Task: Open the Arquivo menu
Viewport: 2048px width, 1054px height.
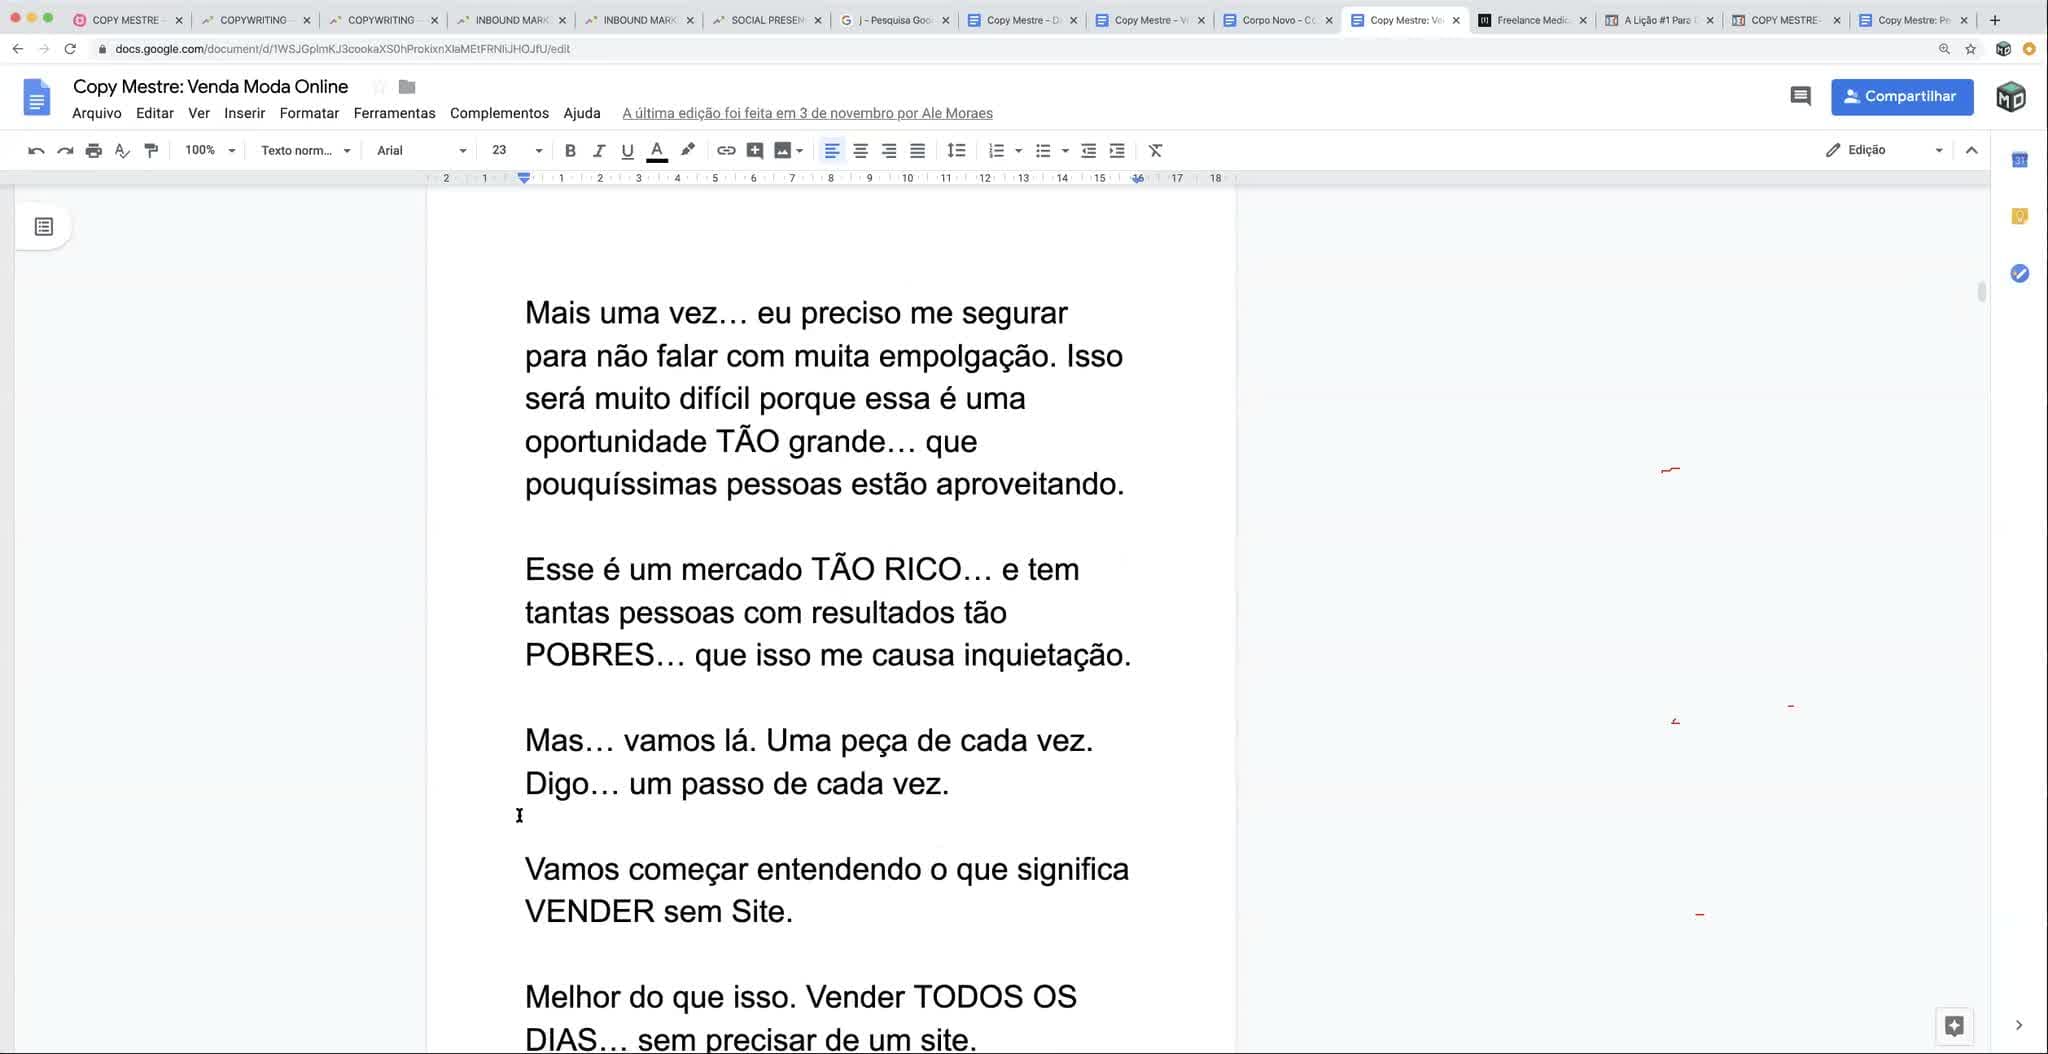Action: tap(97, 113)
